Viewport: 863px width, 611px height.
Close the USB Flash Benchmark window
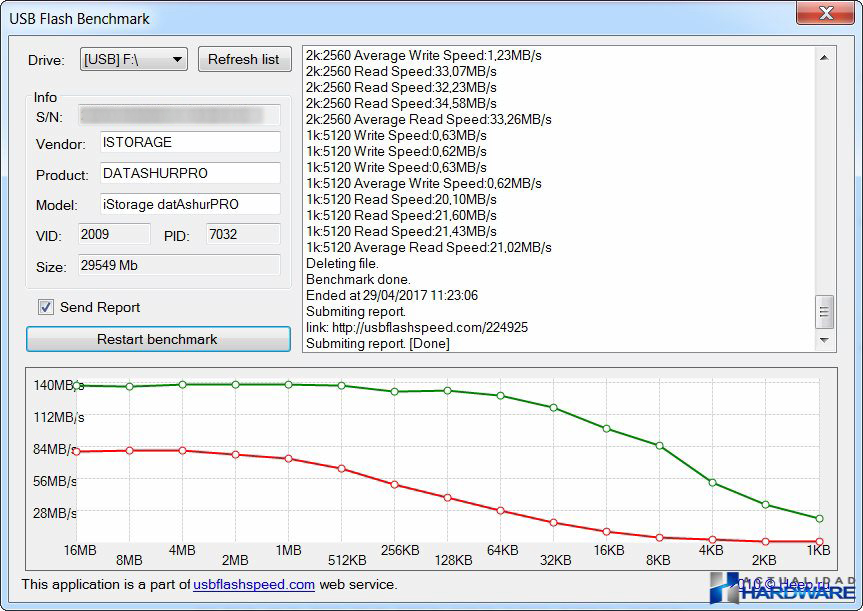coord(826,13)
